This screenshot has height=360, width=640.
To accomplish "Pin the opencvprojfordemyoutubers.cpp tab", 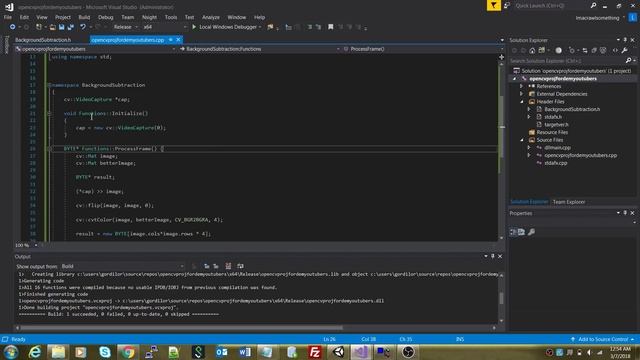I will click(x=171, y=40).
